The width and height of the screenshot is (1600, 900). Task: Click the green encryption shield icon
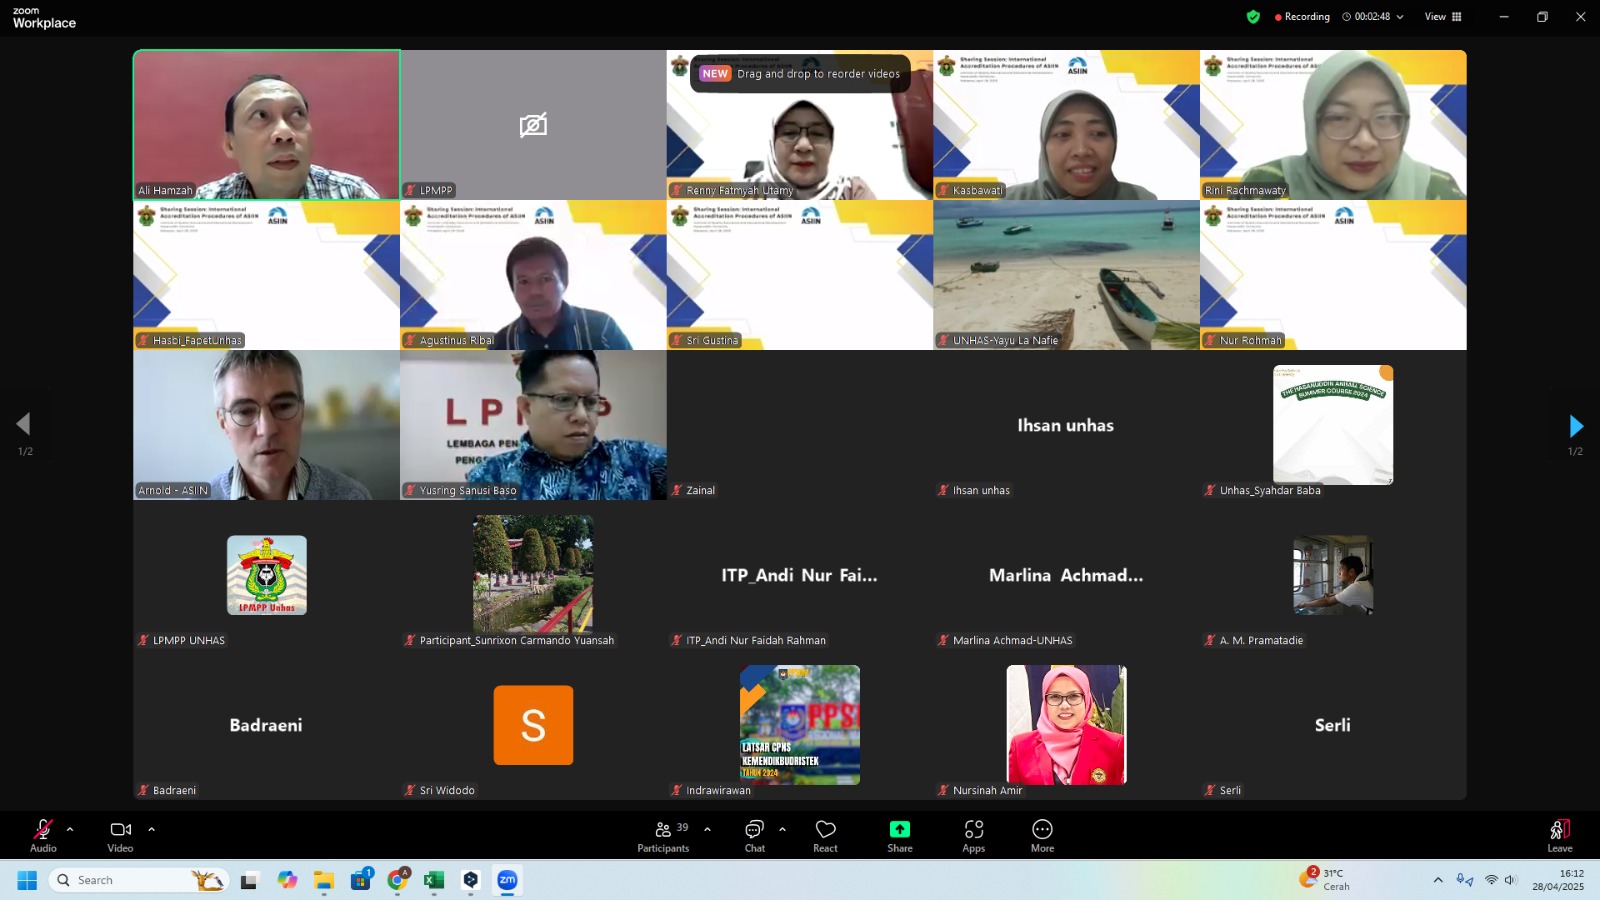click(x=1253, y=17)
